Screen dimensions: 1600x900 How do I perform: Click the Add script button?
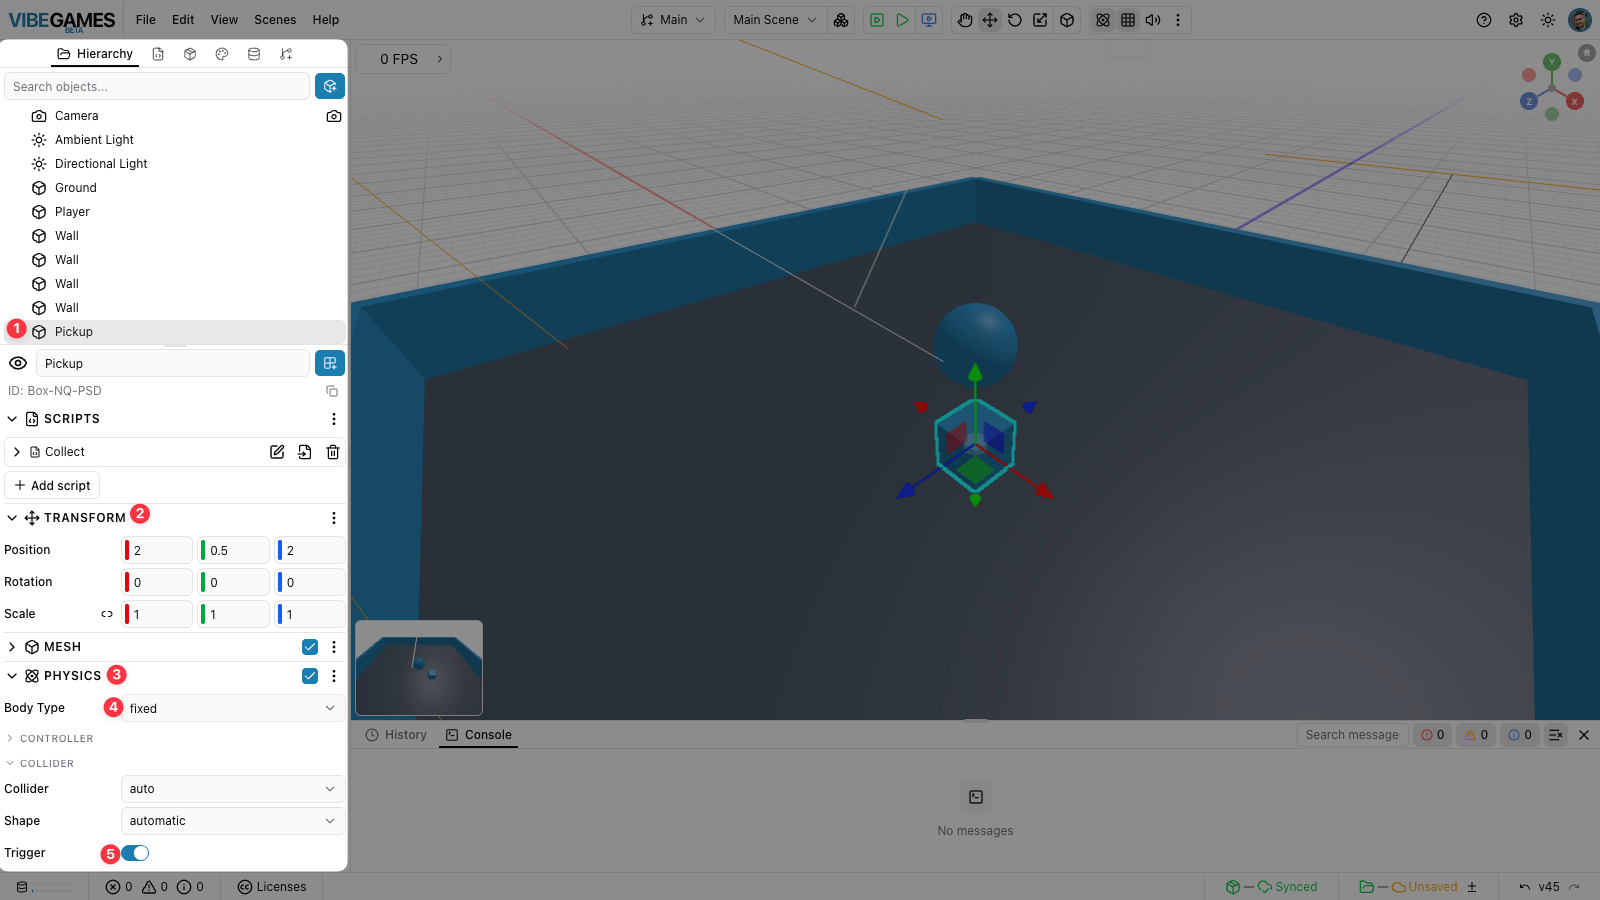click(x=52, y=485)
